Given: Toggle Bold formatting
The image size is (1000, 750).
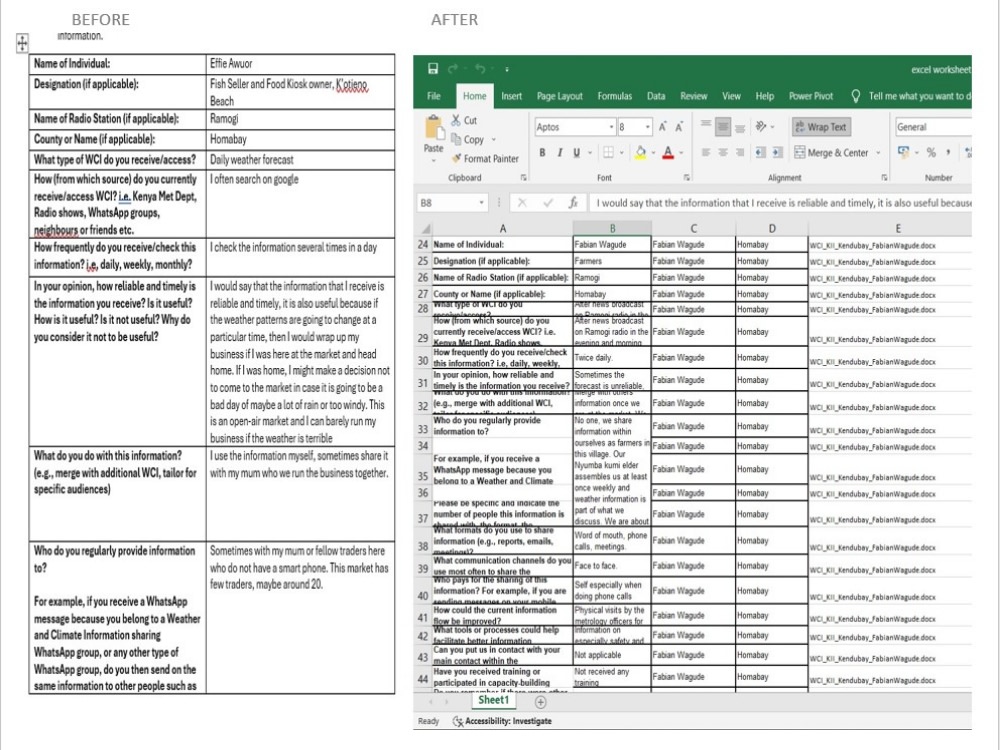Looking at the screenshot, I should 542,152.
